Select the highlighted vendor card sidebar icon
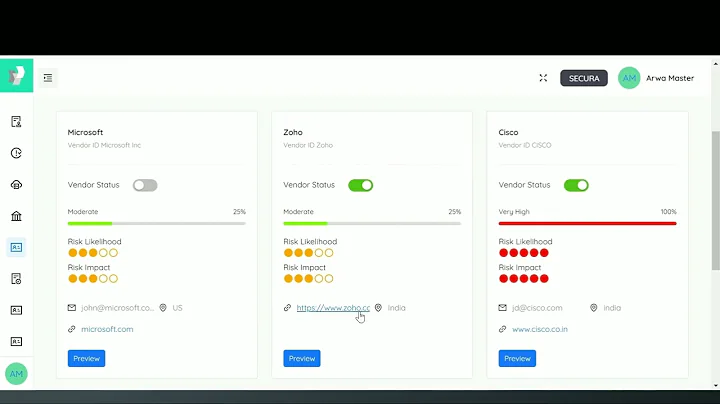The image size is (720, 404). coord(16,247)
